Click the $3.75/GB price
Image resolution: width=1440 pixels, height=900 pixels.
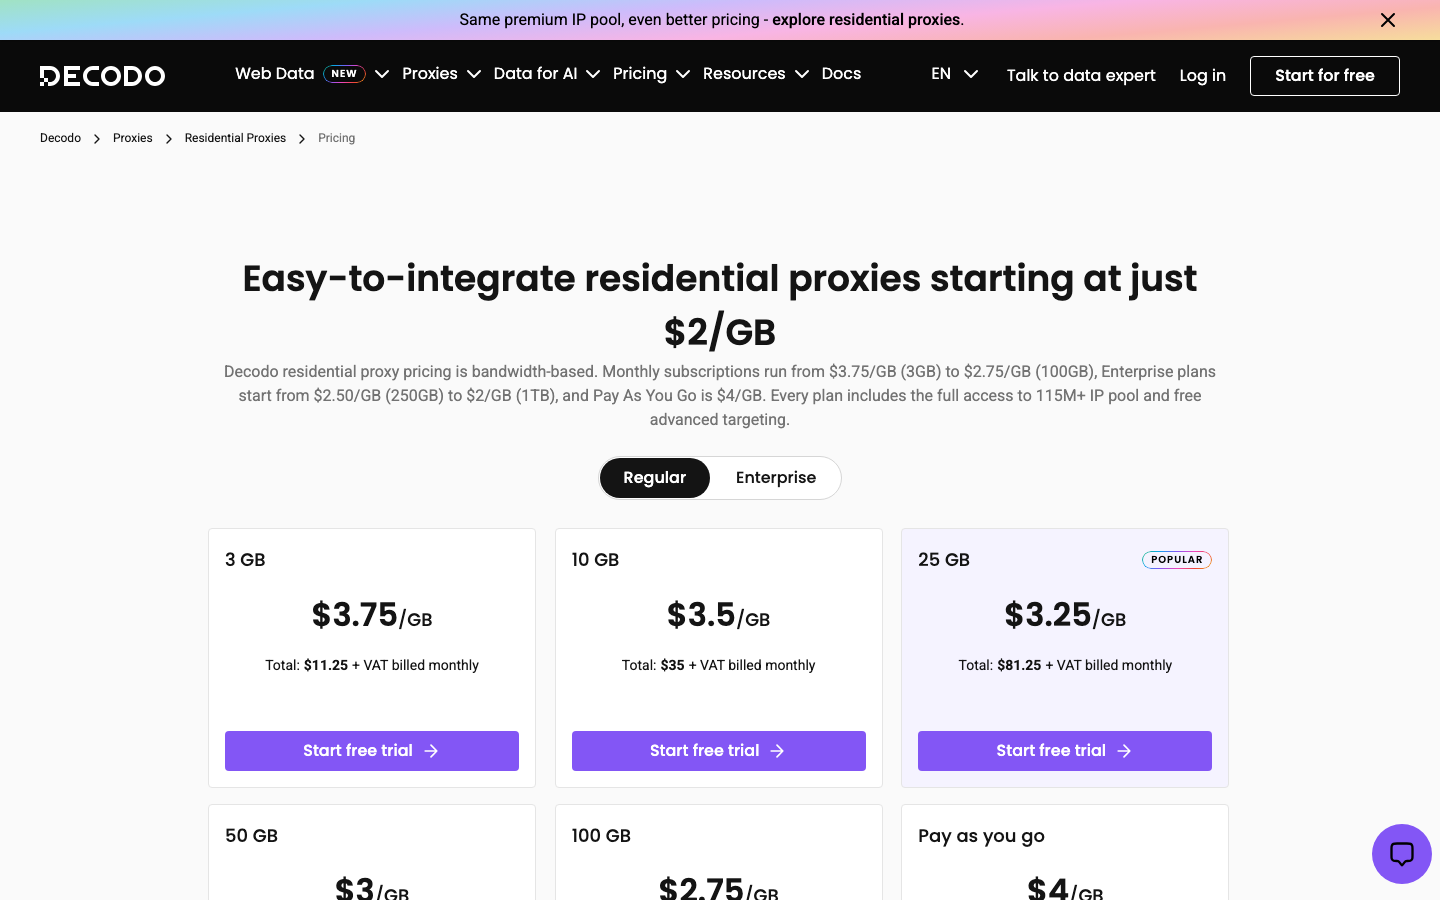coord(372,615)
